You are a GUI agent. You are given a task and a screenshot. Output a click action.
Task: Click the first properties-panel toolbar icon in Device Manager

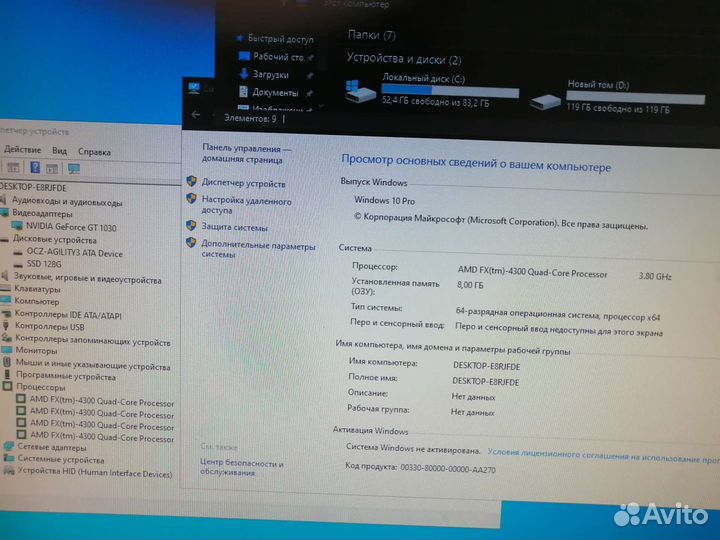pos(13,168)
